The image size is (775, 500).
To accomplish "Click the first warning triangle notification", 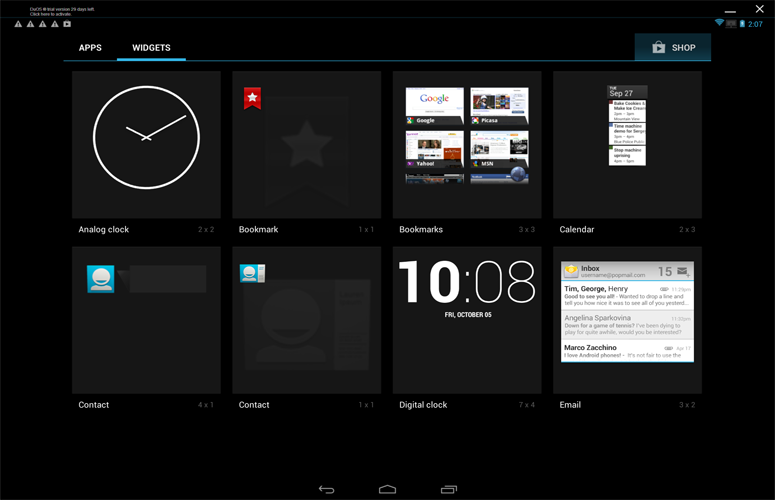I will (18, 24).
